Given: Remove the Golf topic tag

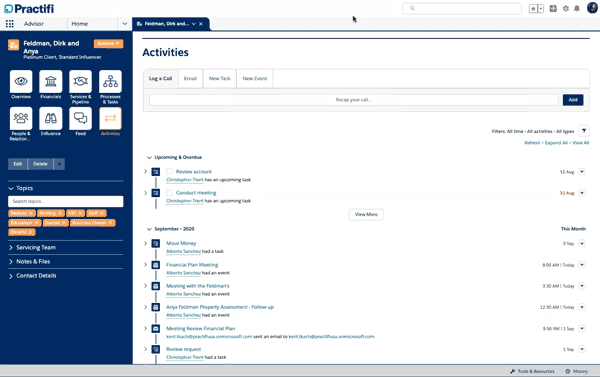Looking at the screenshot, I should pos(102,213).
